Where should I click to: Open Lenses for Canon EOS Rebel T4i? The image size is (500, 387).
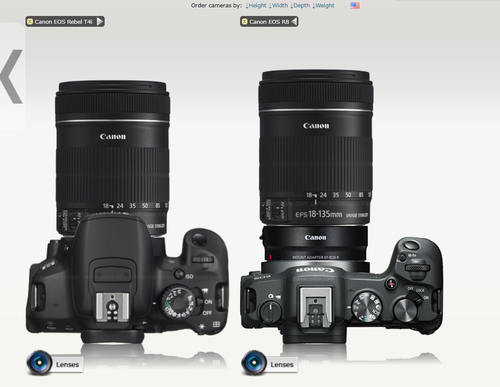(x=68, y=365)
